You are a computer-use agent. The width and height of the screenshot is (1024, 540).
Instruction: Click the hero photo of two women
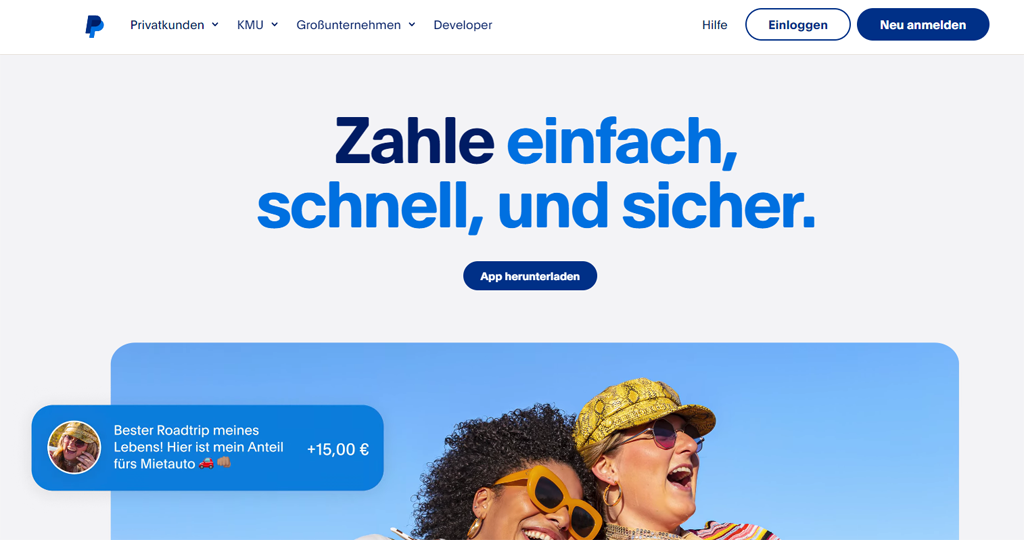pos(534,441)
